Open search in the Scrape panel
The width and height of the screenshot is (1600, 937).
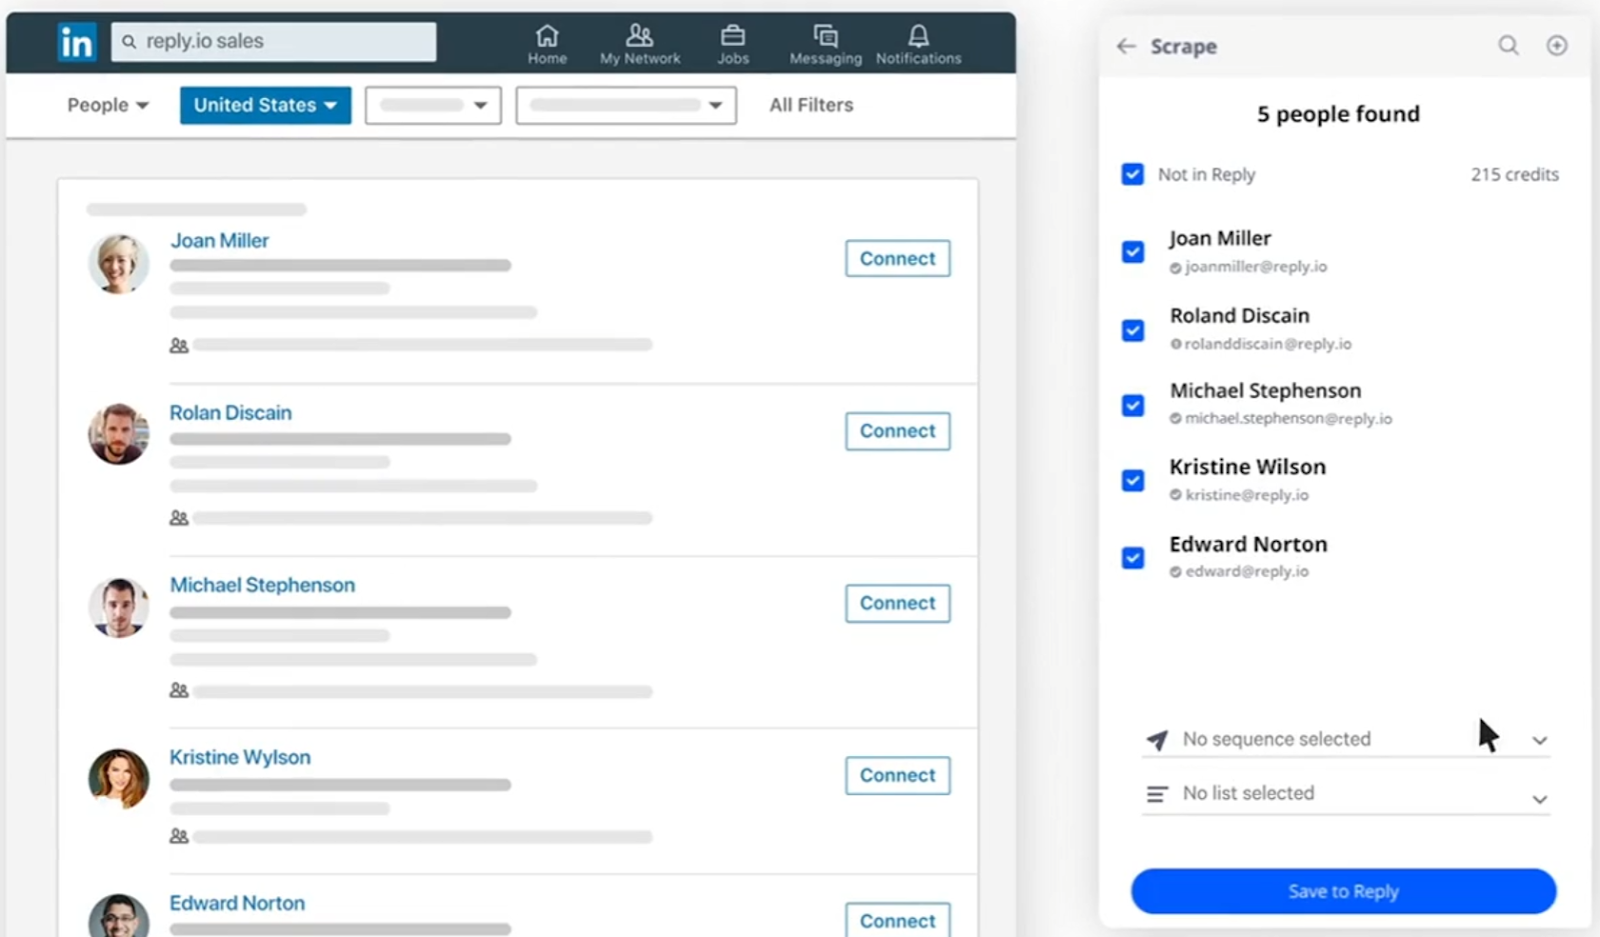(x=1508, y=45)
